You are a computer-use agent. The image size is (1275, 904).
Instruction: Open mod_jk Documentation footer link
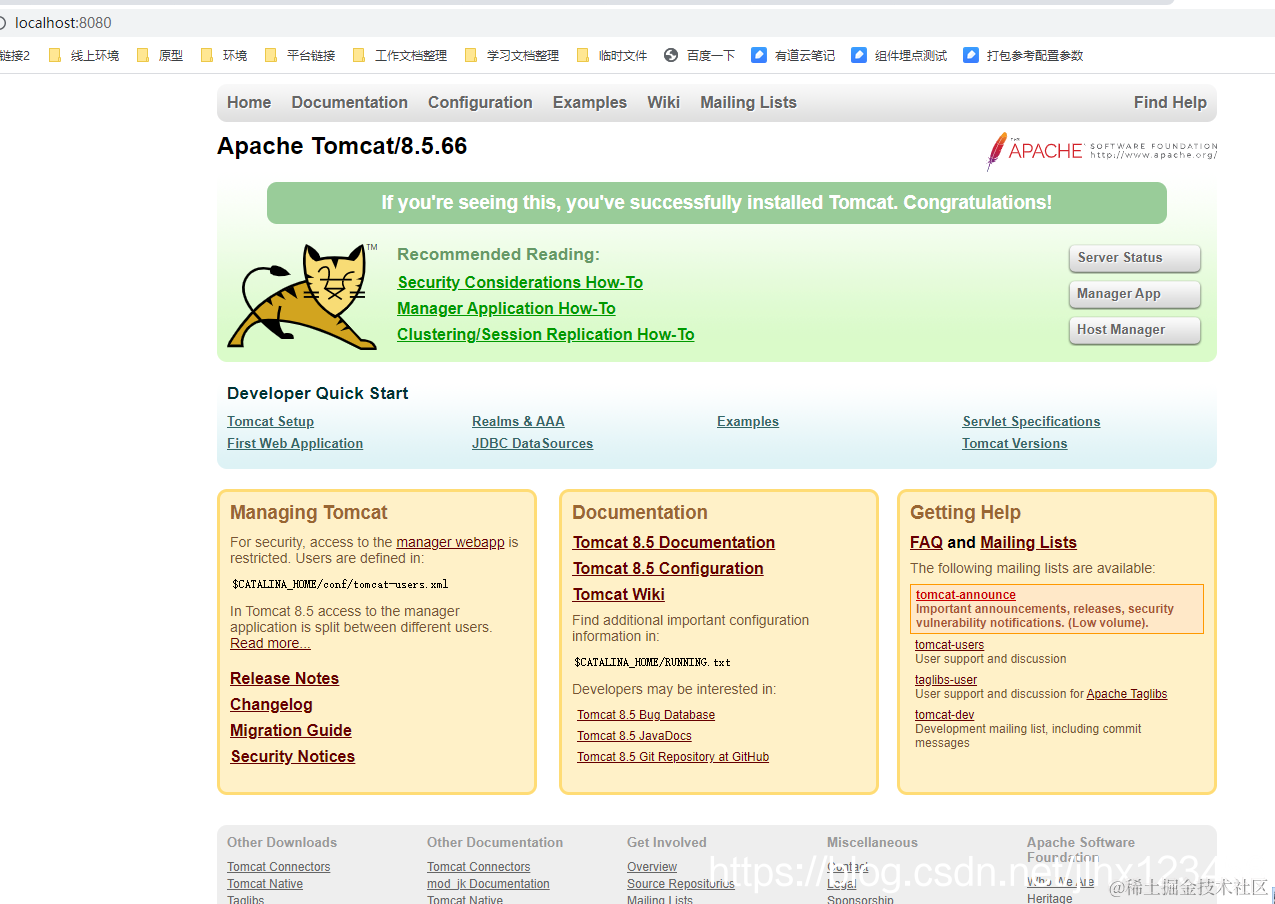[488, 884]
